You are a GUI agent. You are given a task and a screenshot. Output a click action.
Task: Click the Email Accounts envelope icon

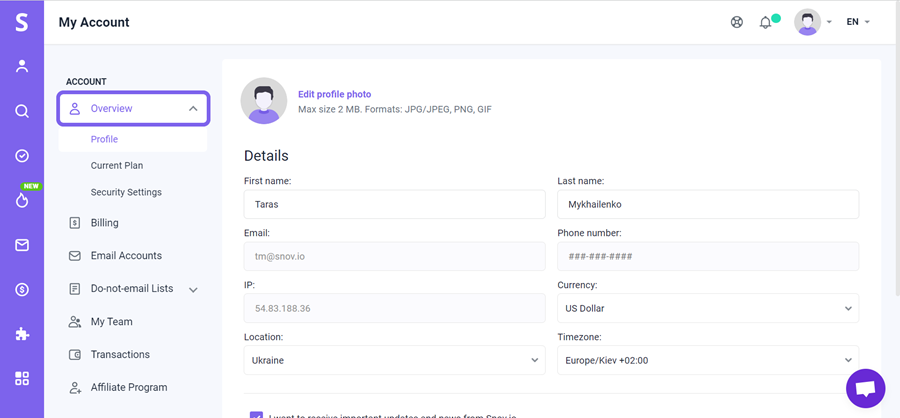point(75,256)
